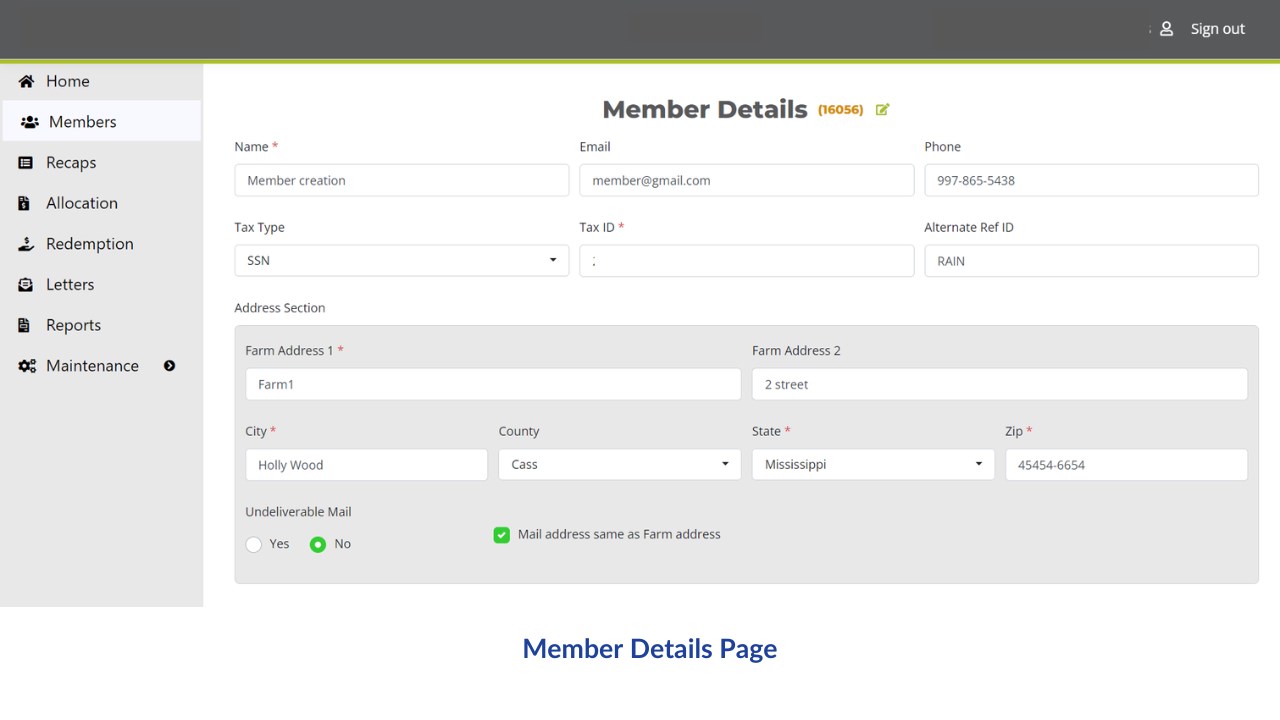Uncheck Mail address same as Farm address
Screen dimensions: 1280x720
tap(502, 535)
